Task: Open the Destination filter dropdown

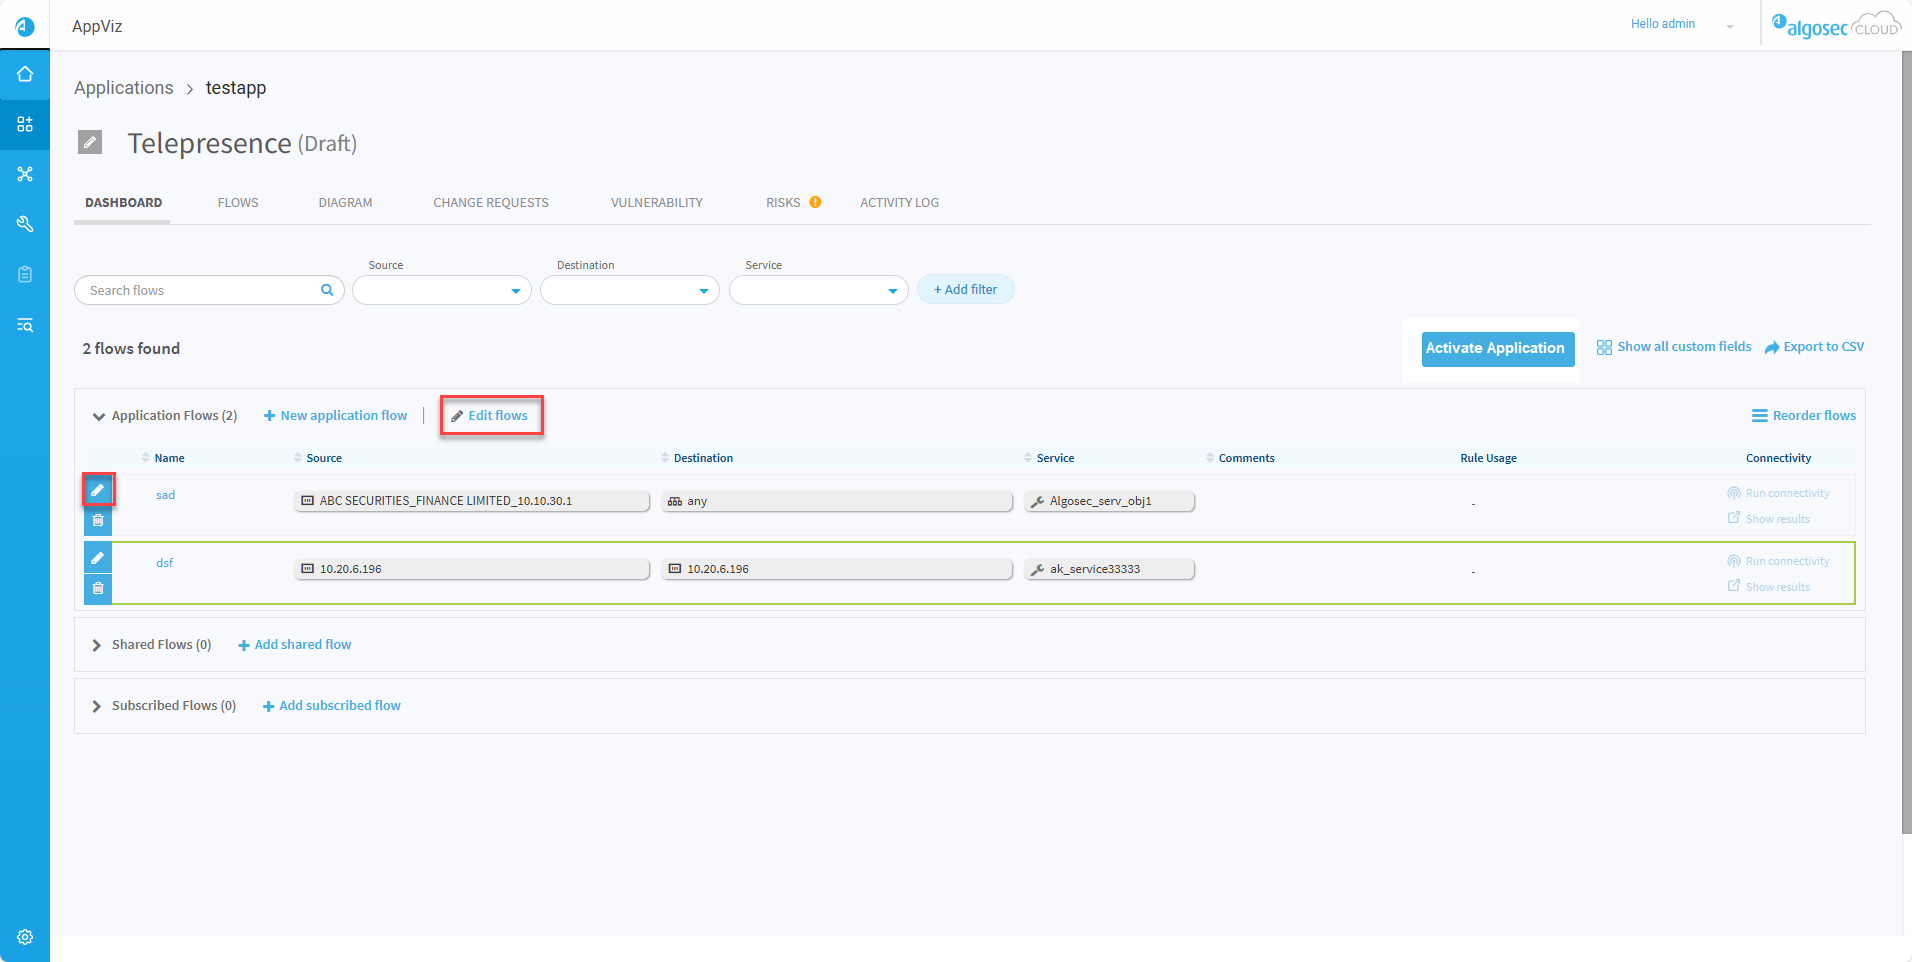Action: click(629, 291)
